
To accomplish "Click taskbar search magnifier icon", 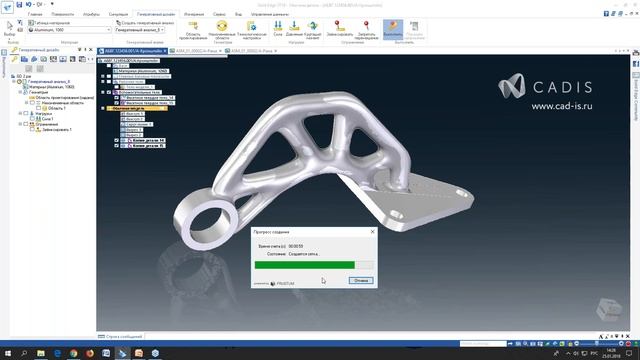I will click(x=24, y=353).
